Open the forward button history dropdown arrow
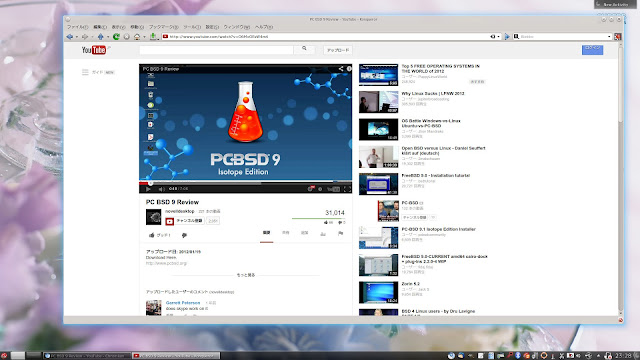The width and height of the screenshot is (640, 360). pyautogui.click(x=92, y=37)
